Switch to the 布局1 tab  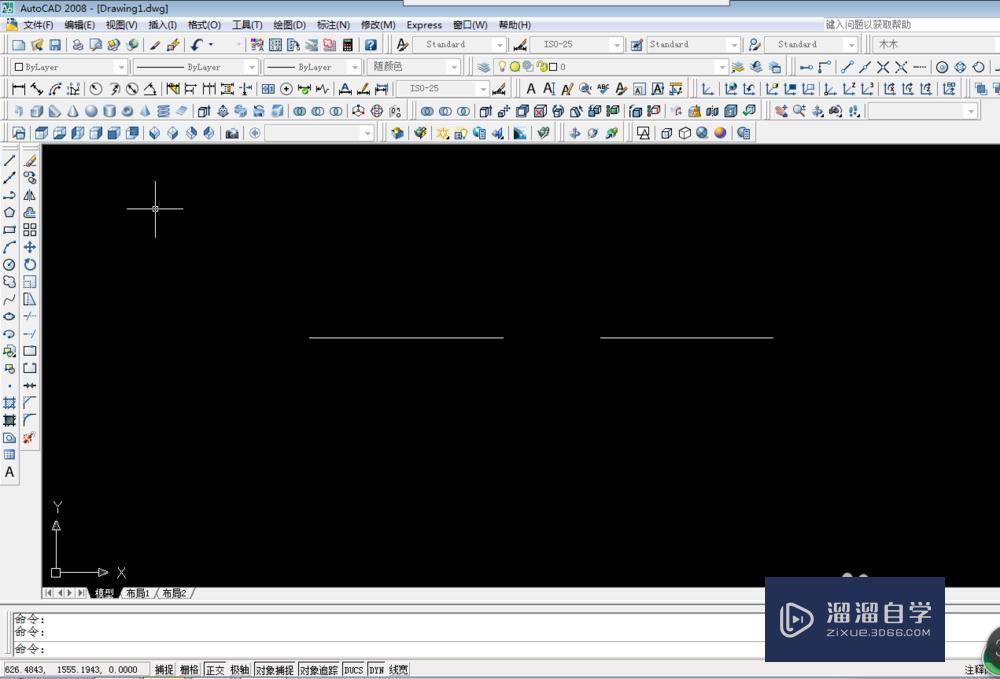point(136,592)
